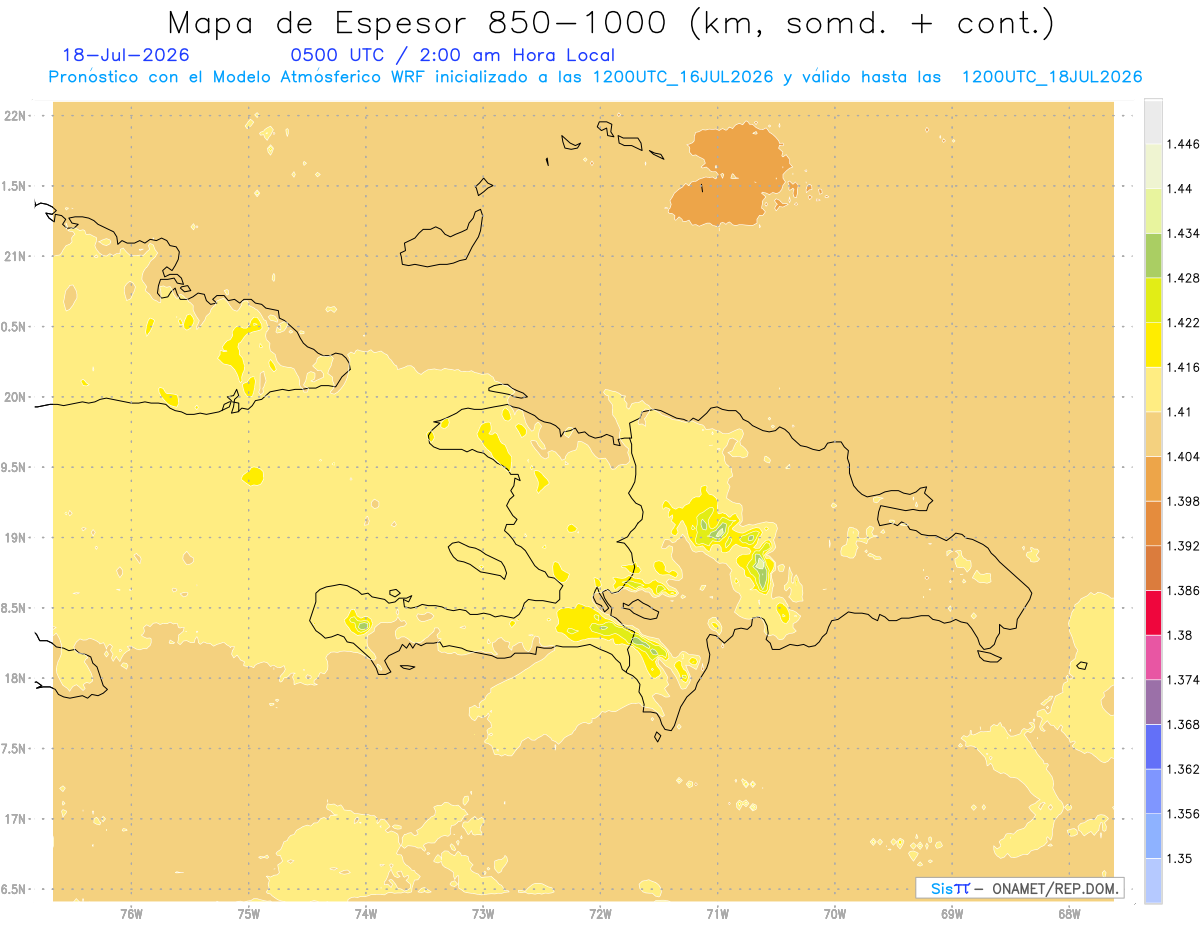Select the '70W' longitude label
Viewport: 1200px width, 927px height.
point(835,913)
